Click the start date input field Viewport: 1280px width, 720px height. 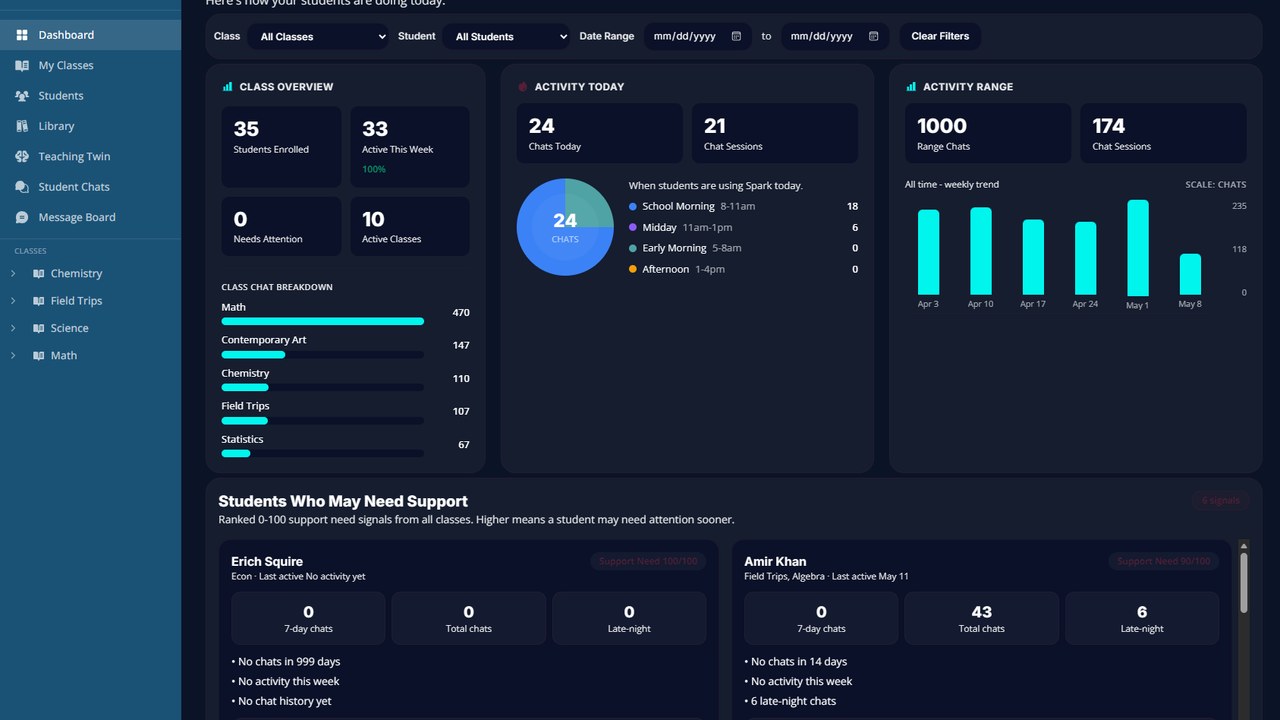tap(697, 36)
